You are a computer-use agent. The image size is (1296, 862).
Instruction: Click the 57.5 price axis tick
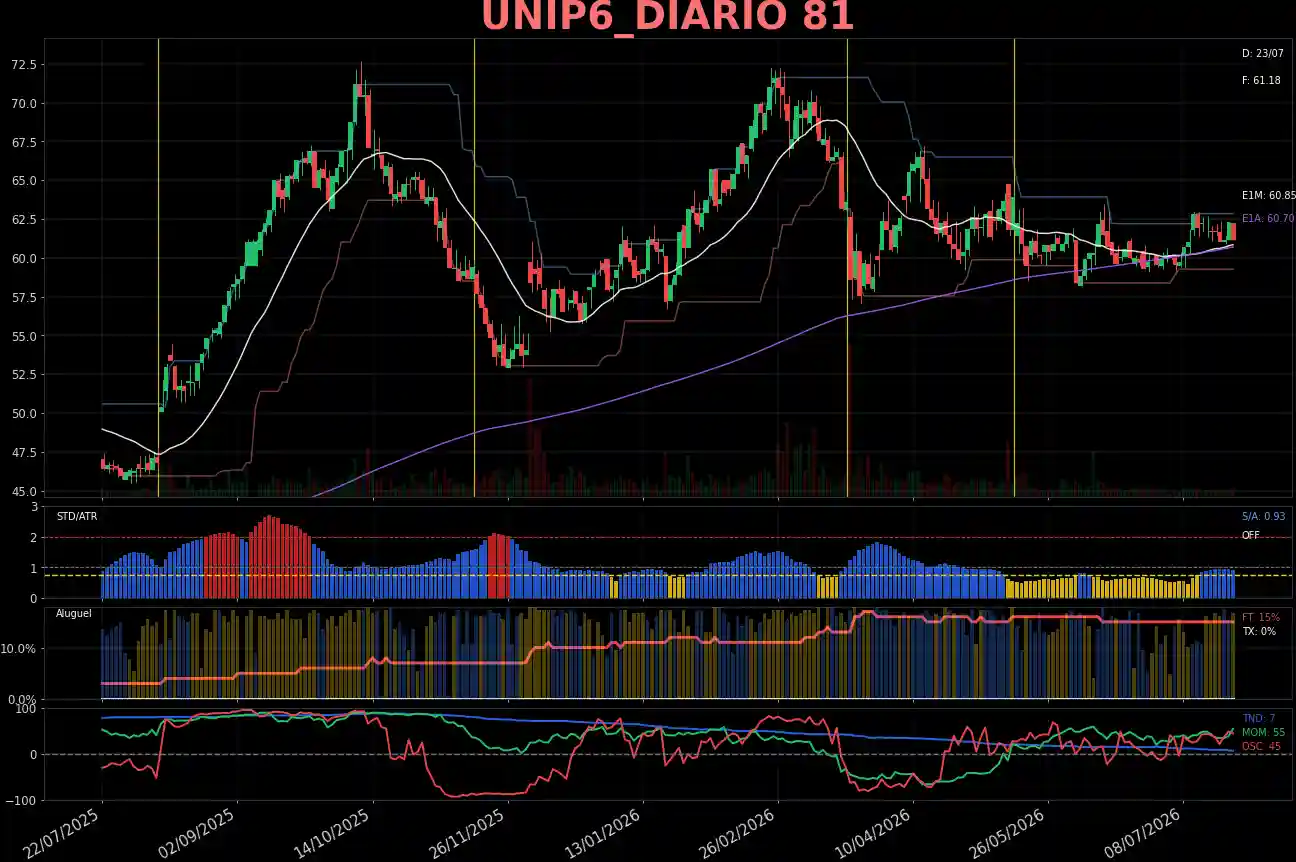tap(24, 297)
